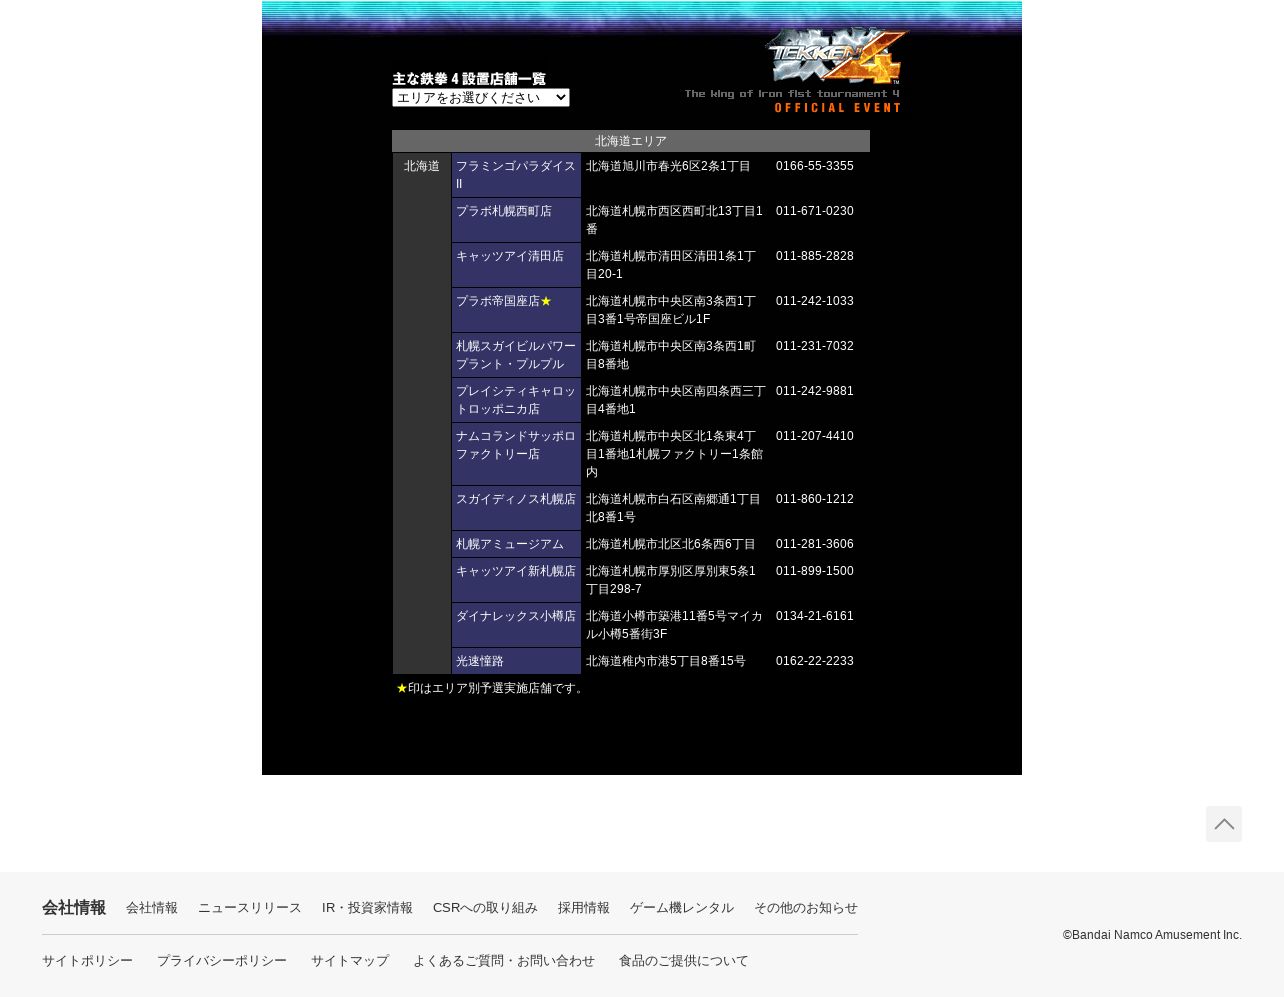1284x997 pixels.
Task: Open the よくあるご質問・お問い合わせ link
Action: 504,961
